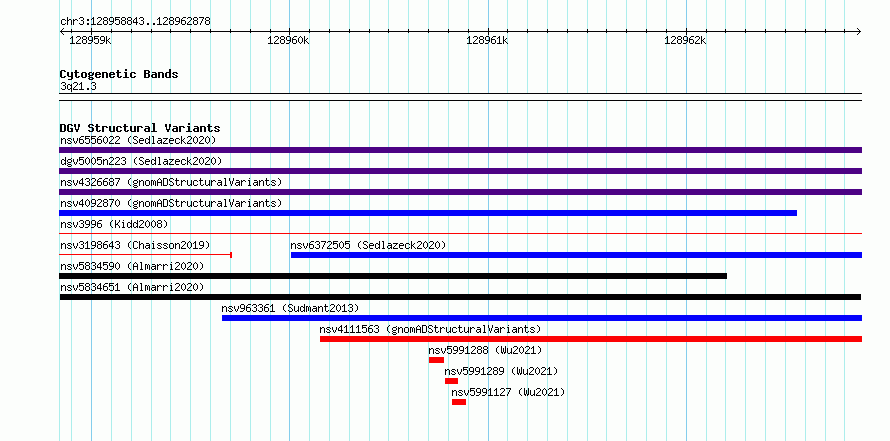Click the nsv963361 (Sudmant2013) label
Viewport: 890px width, 441px height.
(x=290, y=308)
